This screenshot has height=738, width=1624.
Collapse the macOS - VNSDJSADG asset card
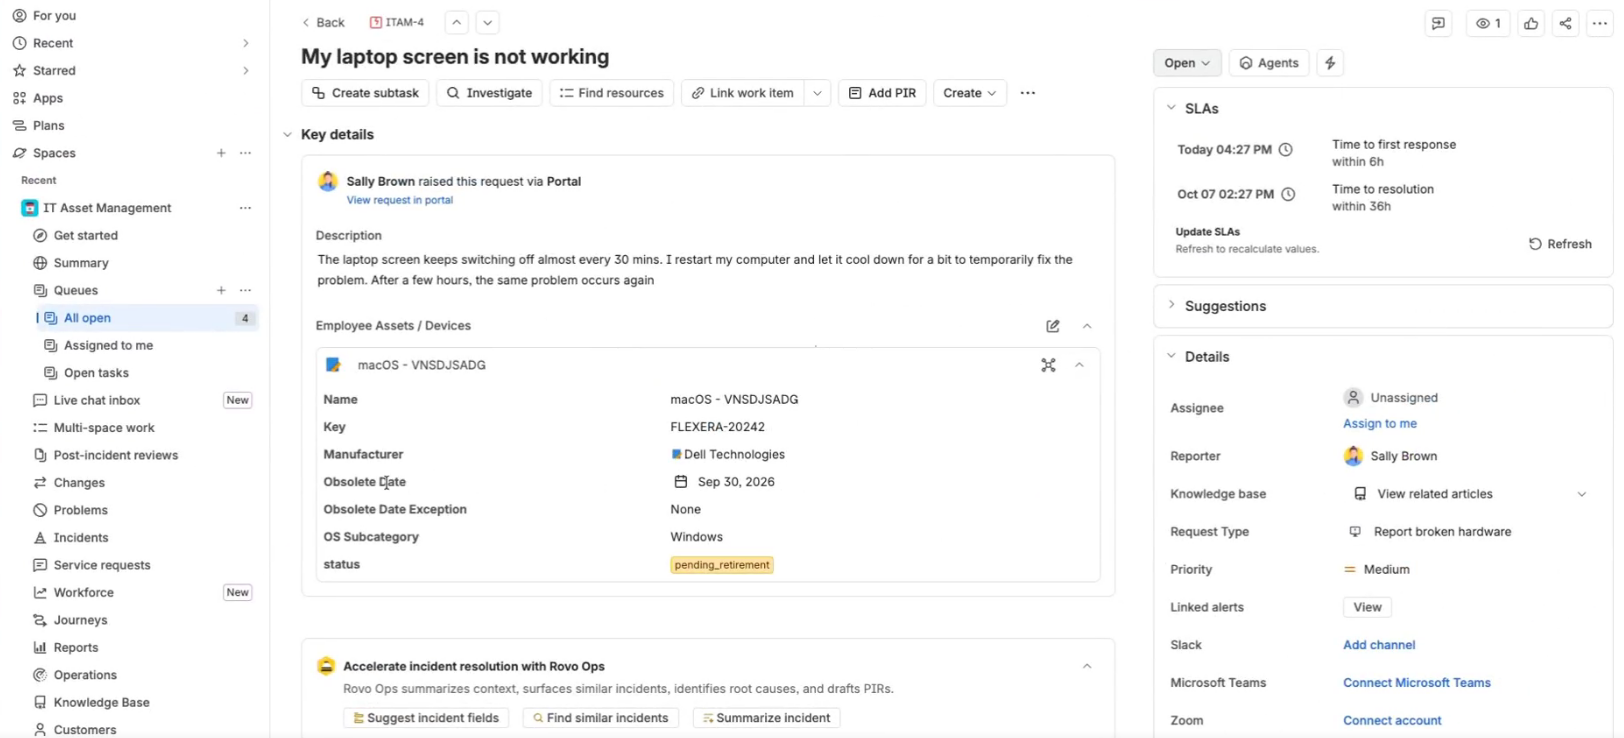click(1080, 365)
